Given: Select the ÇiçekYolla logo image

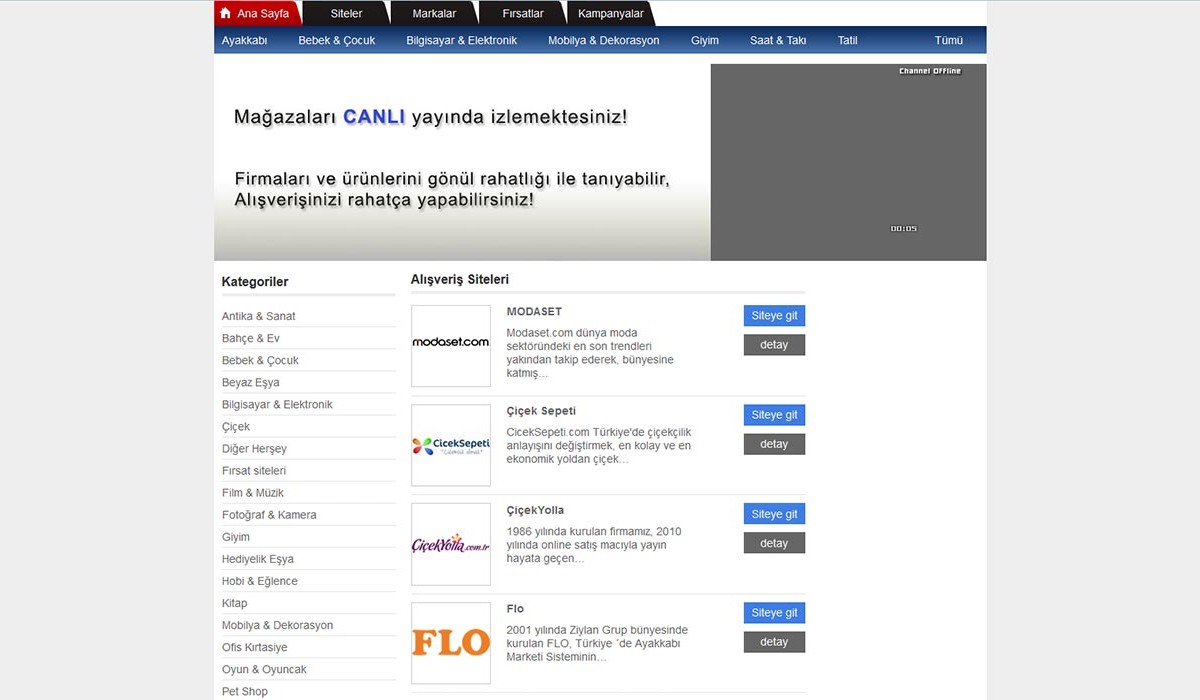Looking at the screenshot, I should click(451, 544).
